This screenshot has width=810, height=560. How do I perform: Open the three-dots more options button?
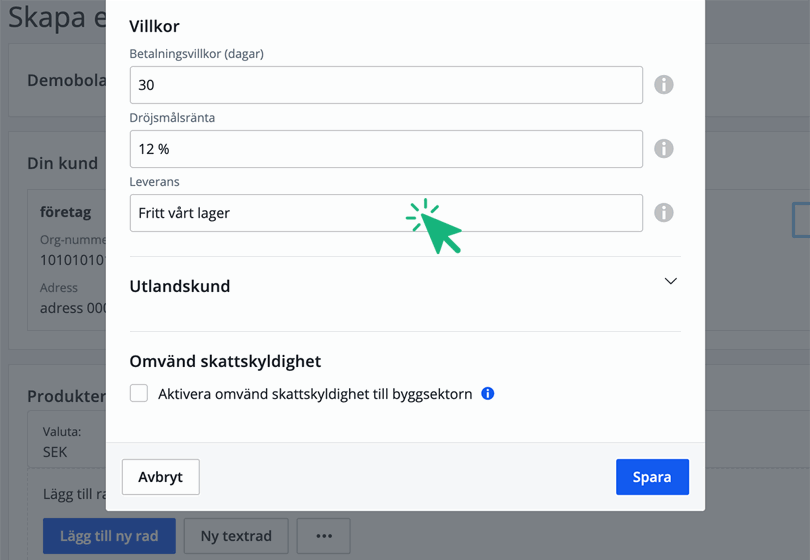323,536
